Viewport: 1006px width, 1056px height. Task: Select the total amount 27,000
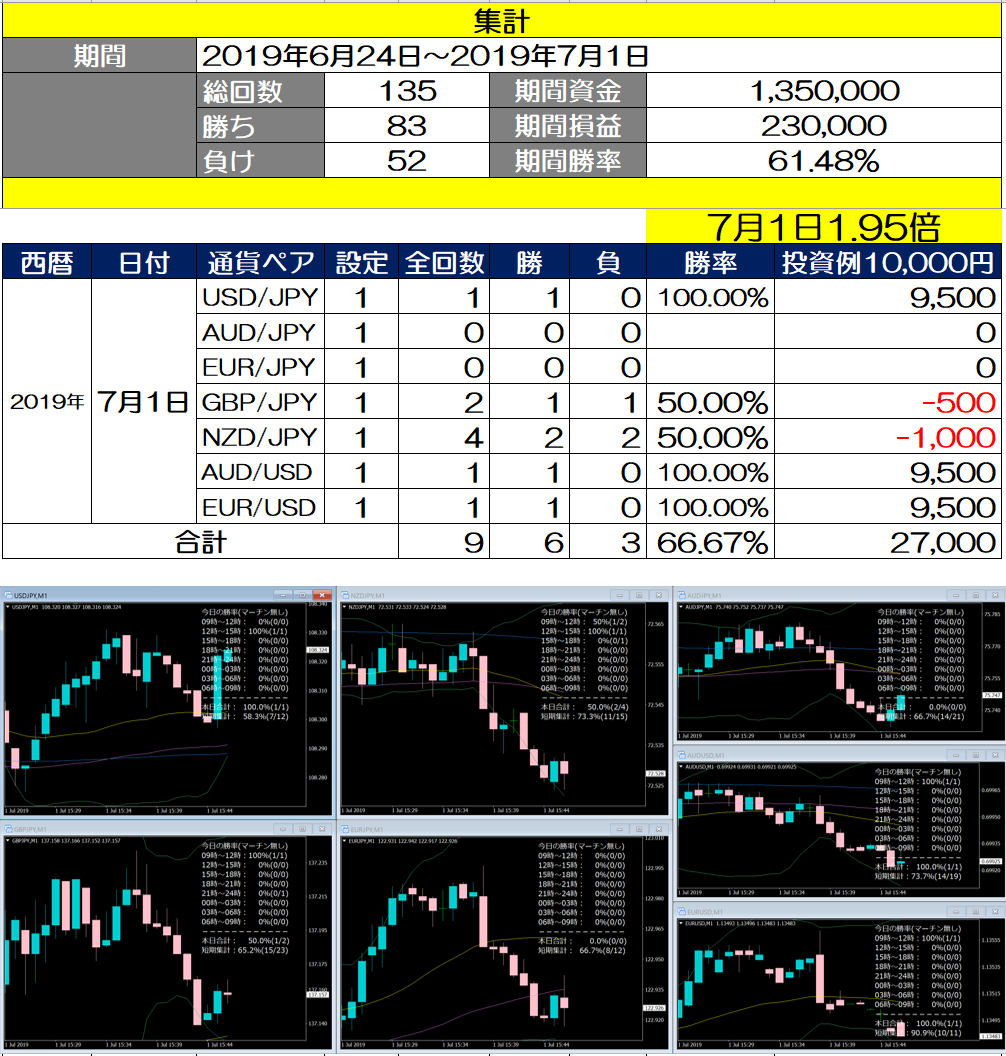[888, 541]
